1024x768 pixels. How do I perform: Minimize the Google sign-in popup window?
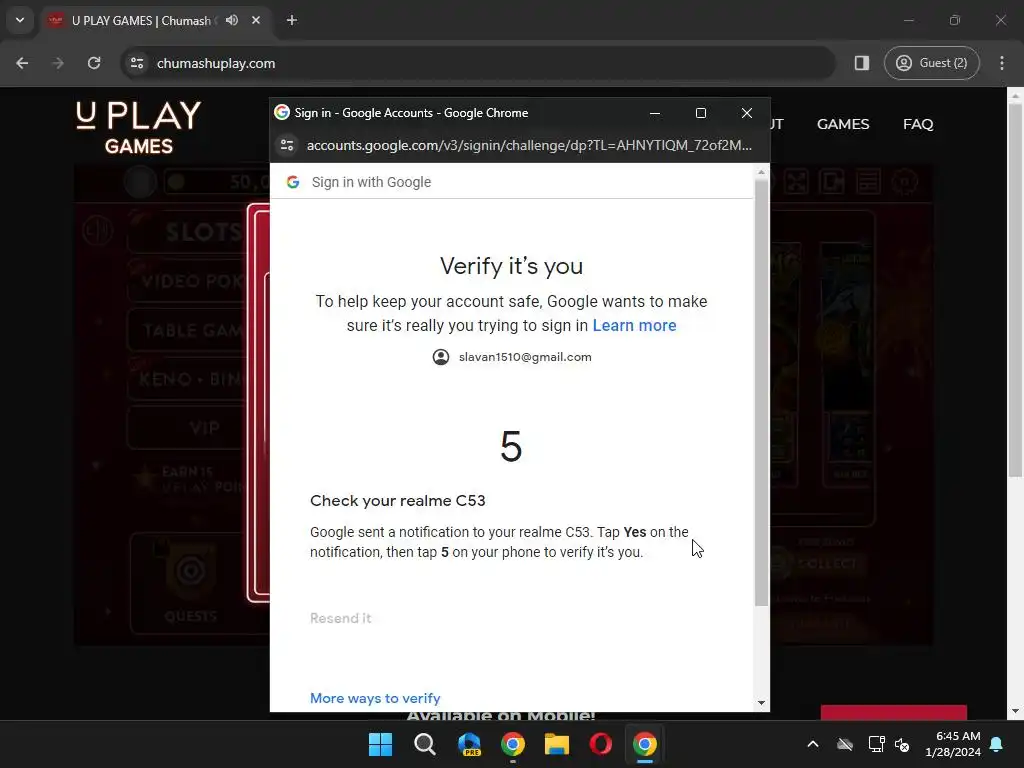click(654, 113)
